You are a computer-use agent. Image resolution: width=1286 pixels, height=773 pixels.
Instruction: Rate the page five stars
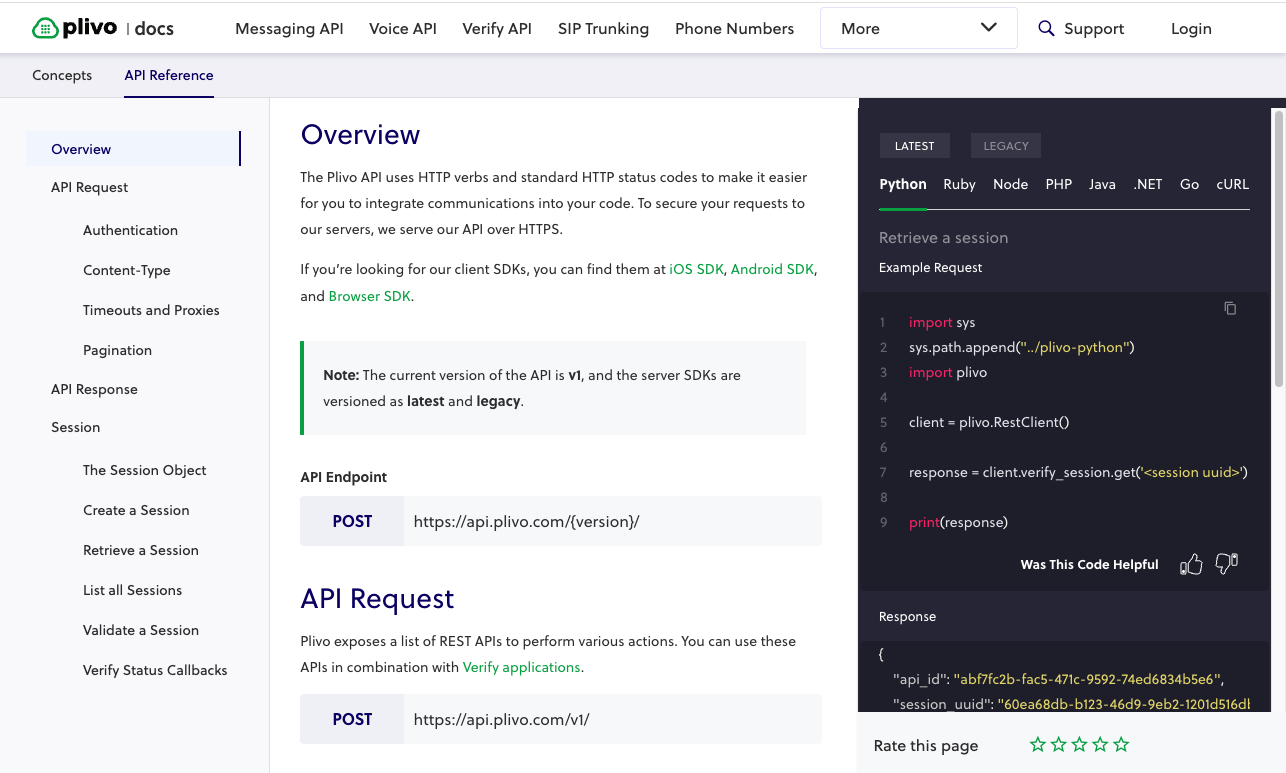pyautogui.click(x=1121, y=745)
